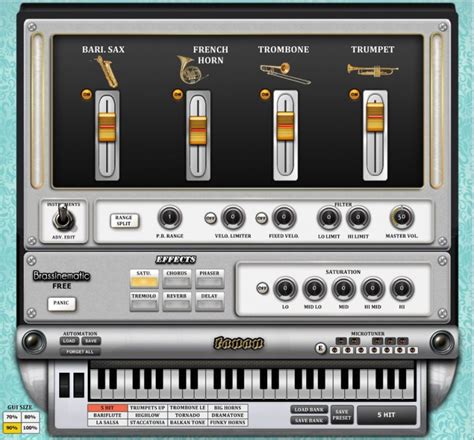Flip the Instruments / Adv. Edit lever switch
Viewport: 474px width, 440px height.
click(x=63, y=217)
